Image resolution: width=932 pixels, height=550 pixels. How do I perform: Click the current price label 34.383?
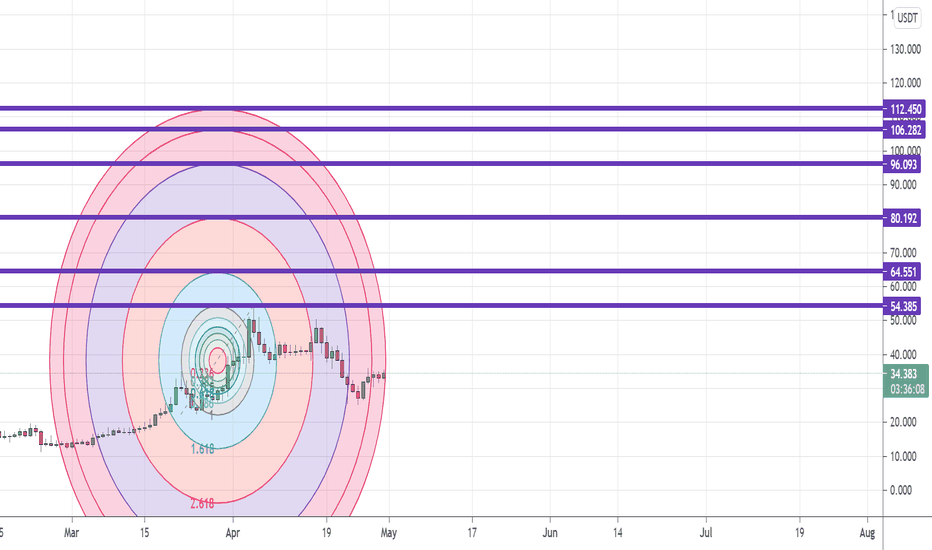(903, 373)
